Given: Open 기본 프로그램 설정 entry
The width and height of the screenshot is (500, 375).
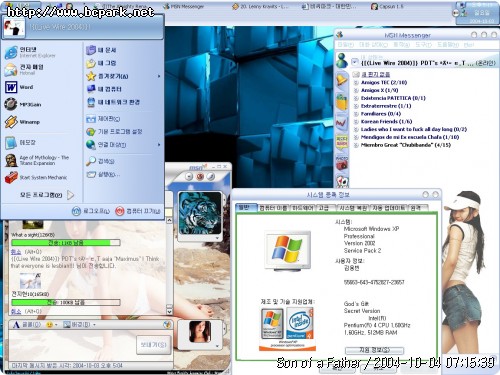Looking at the screenshot, I should coord(114,132).
